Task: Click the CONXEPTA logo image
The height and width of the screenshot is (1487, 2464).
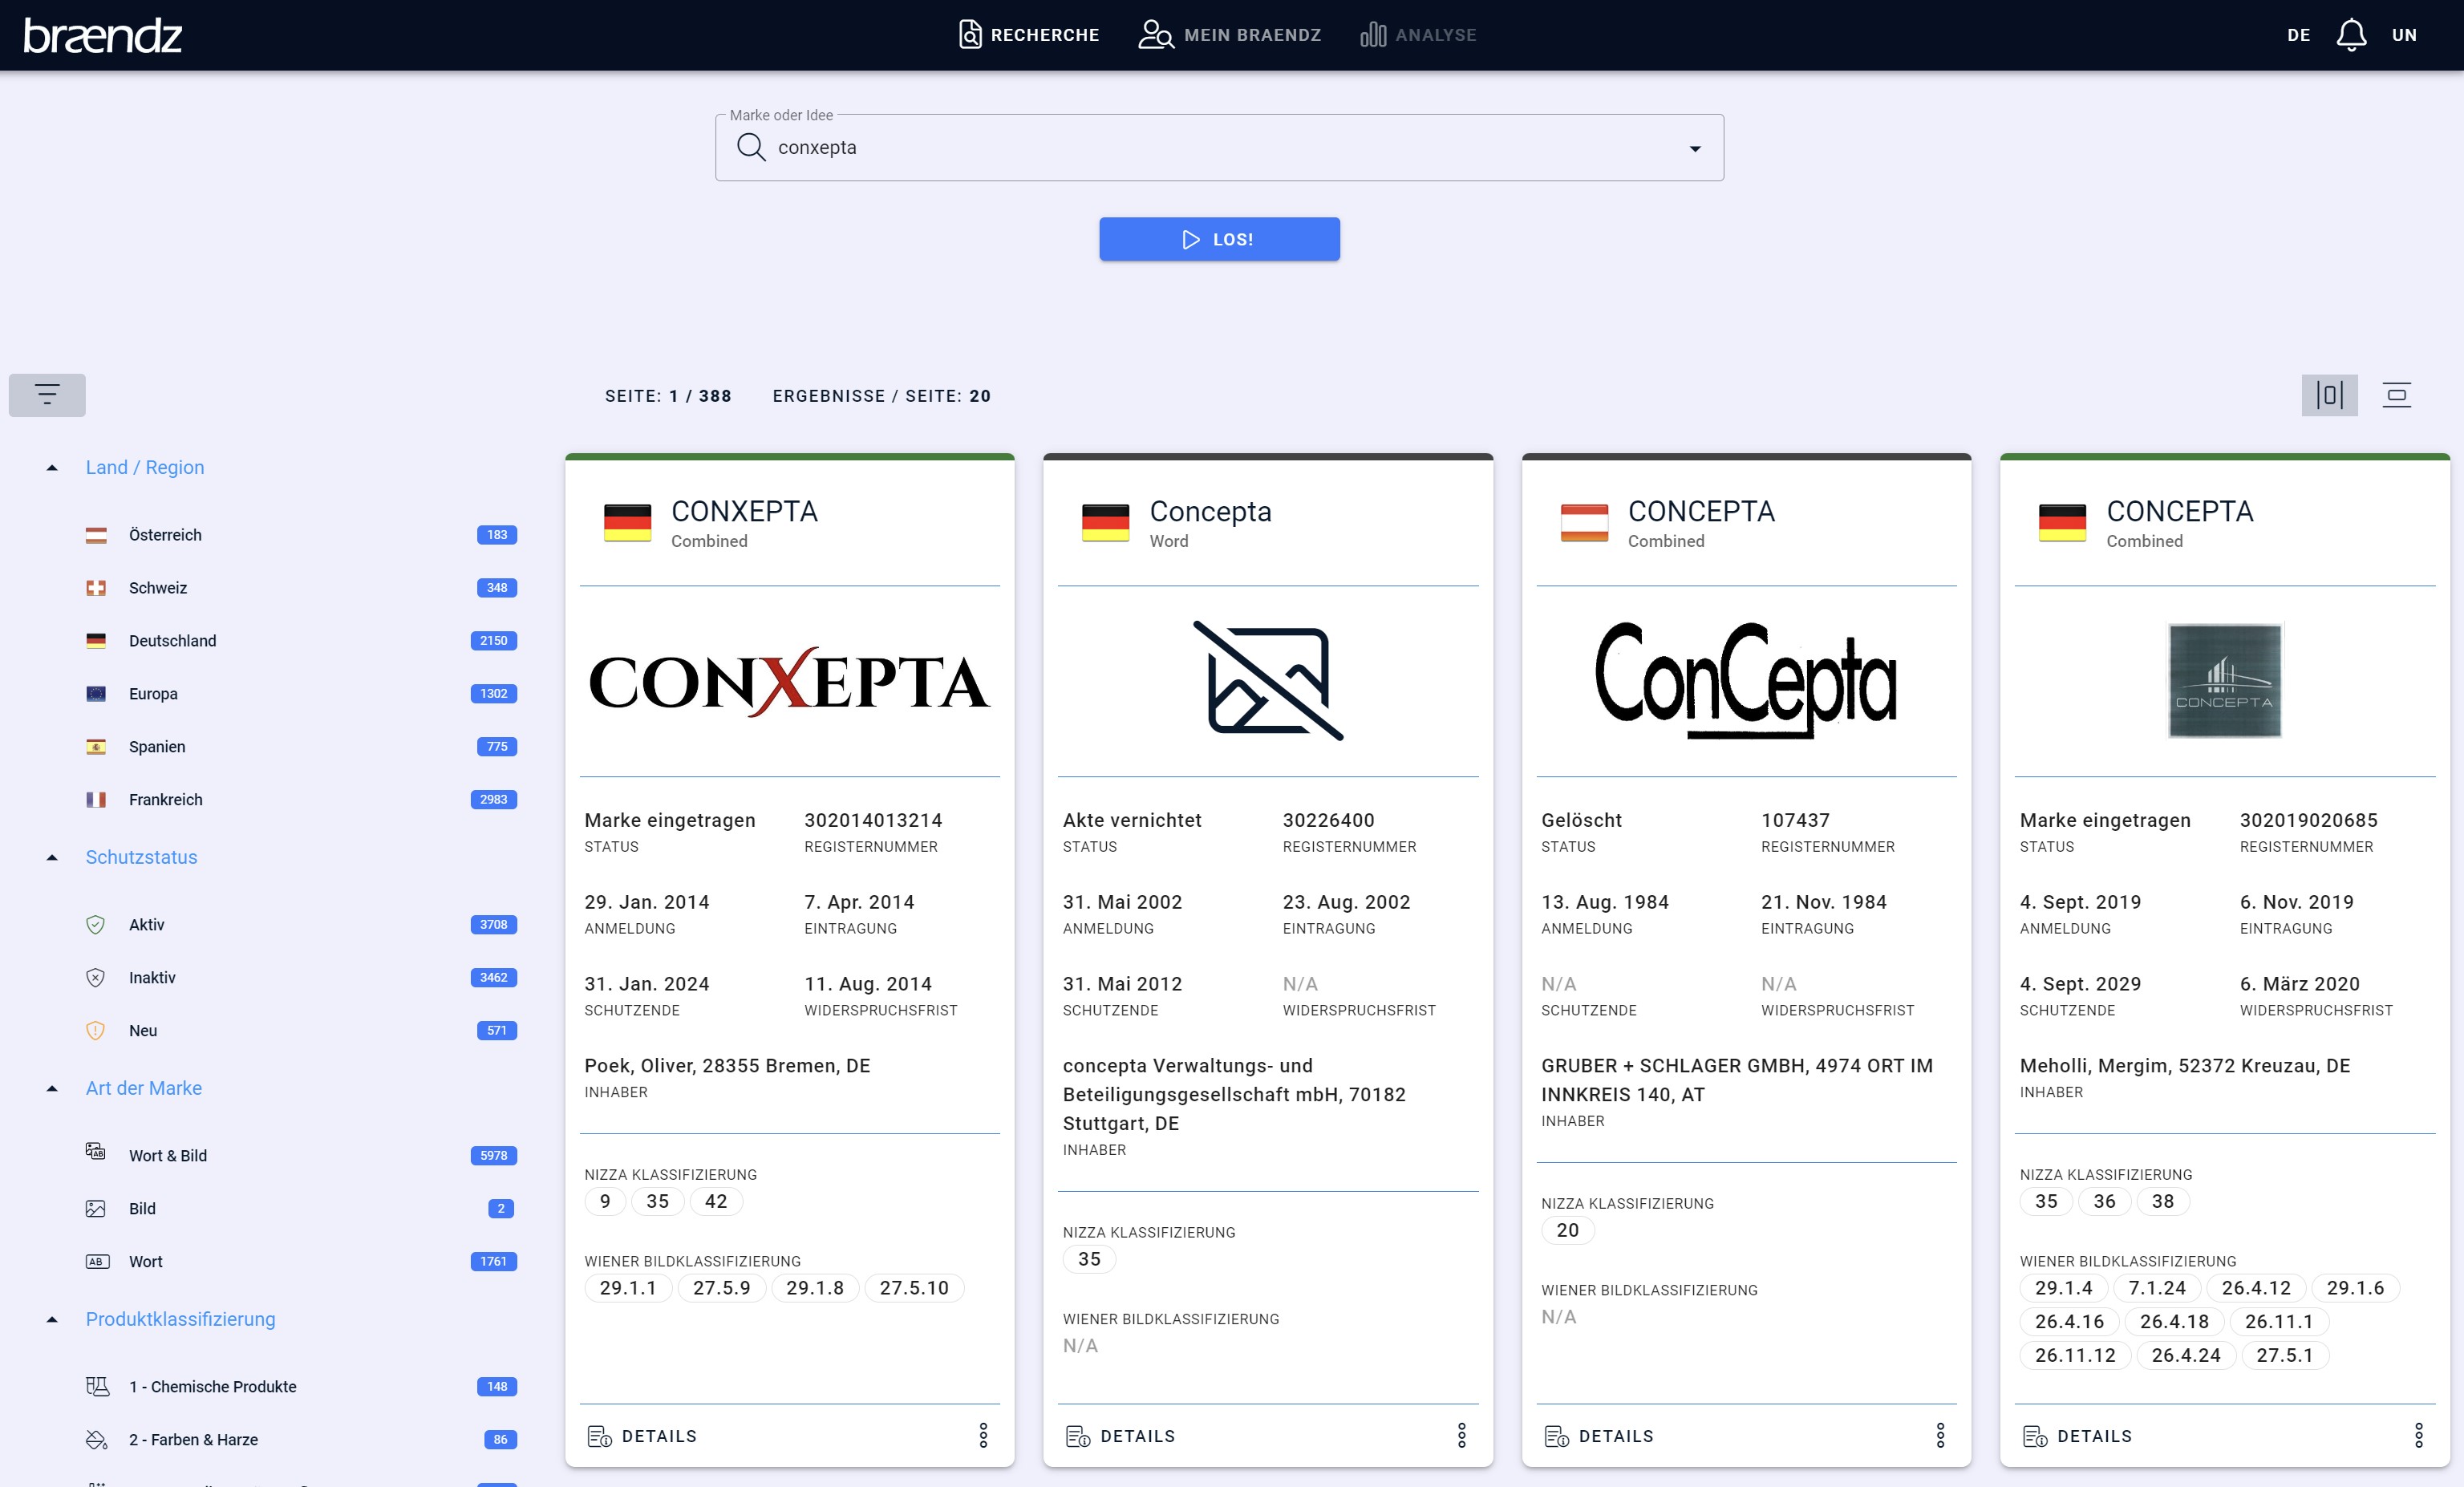Action: point(789,682)
